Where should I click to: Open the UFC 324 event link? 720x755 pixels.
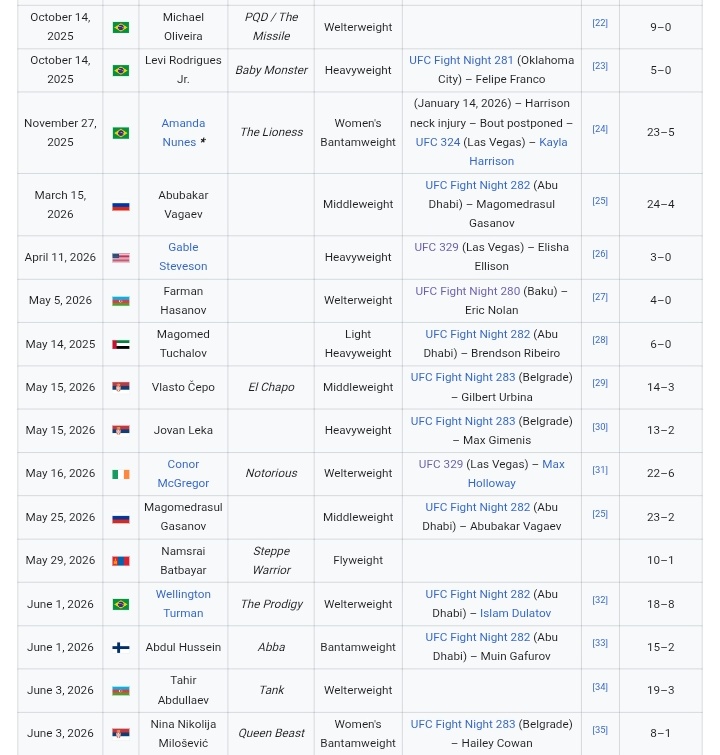click(x=437, y=142)
